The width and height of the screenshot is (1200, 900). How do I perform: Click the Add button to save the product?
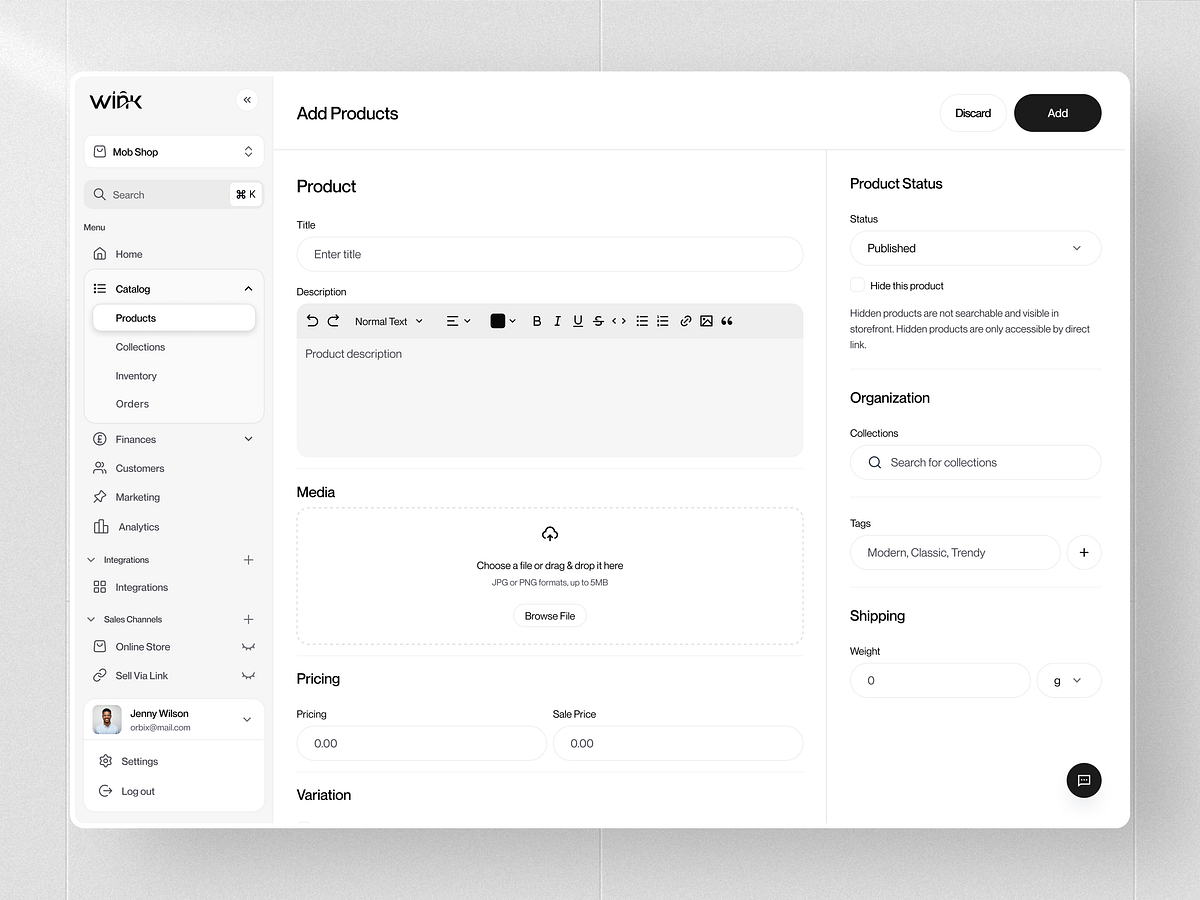click(1057, 113)
